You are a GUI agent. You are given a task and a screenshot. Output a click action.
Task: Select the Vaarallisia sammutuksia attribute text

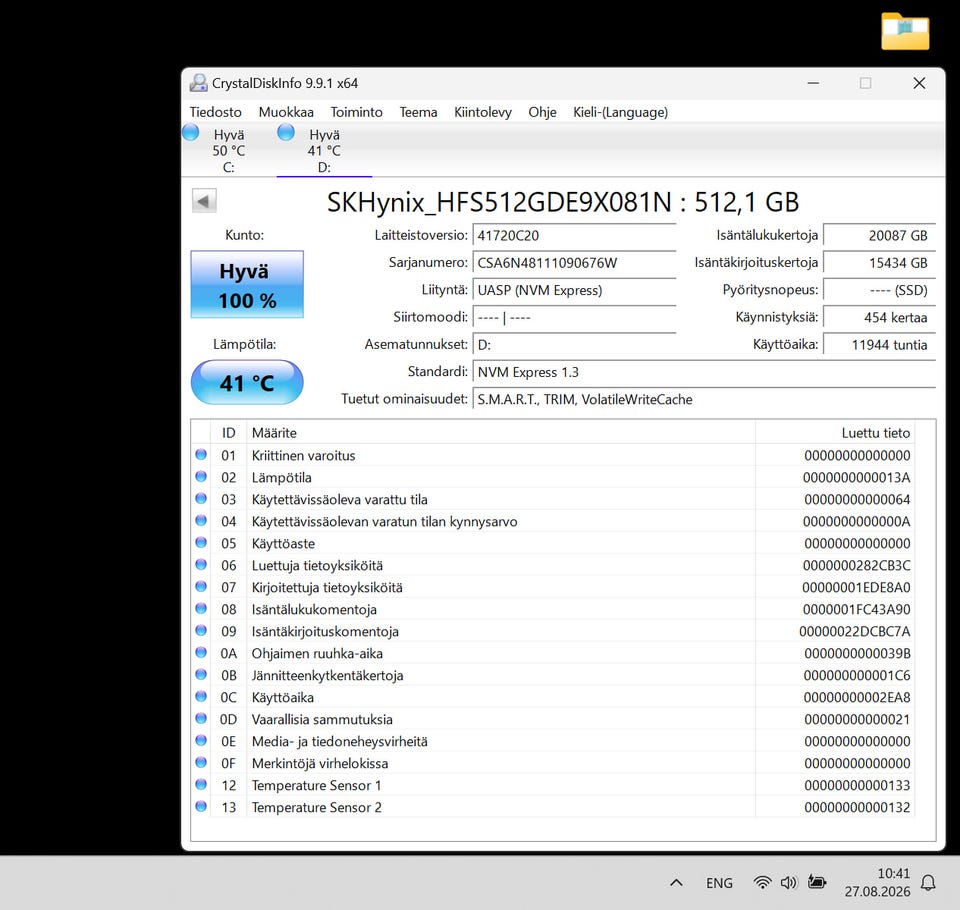322,720
